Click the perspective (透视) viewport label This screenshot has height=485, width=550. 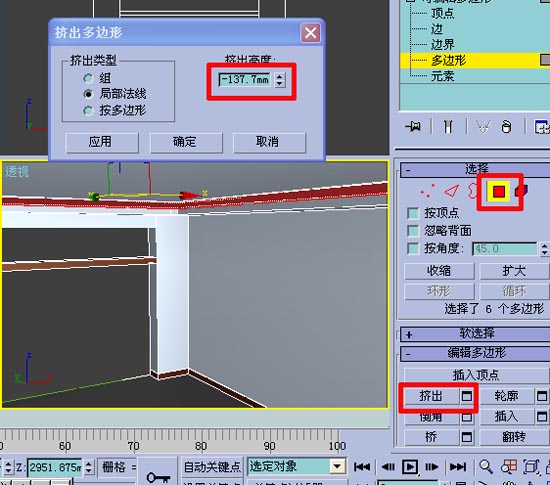(17, 172)
